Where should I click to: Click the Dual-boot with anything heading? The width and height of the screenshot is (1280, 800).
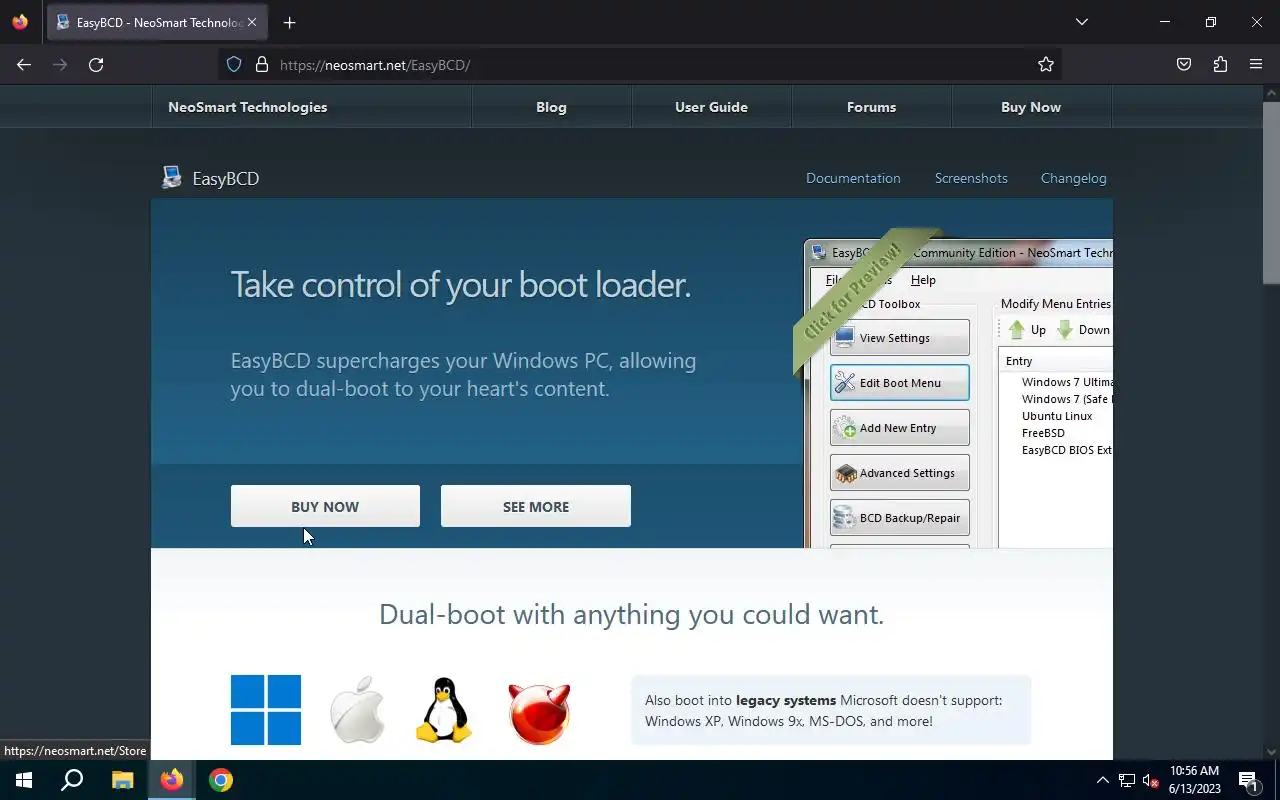[631, 614]
